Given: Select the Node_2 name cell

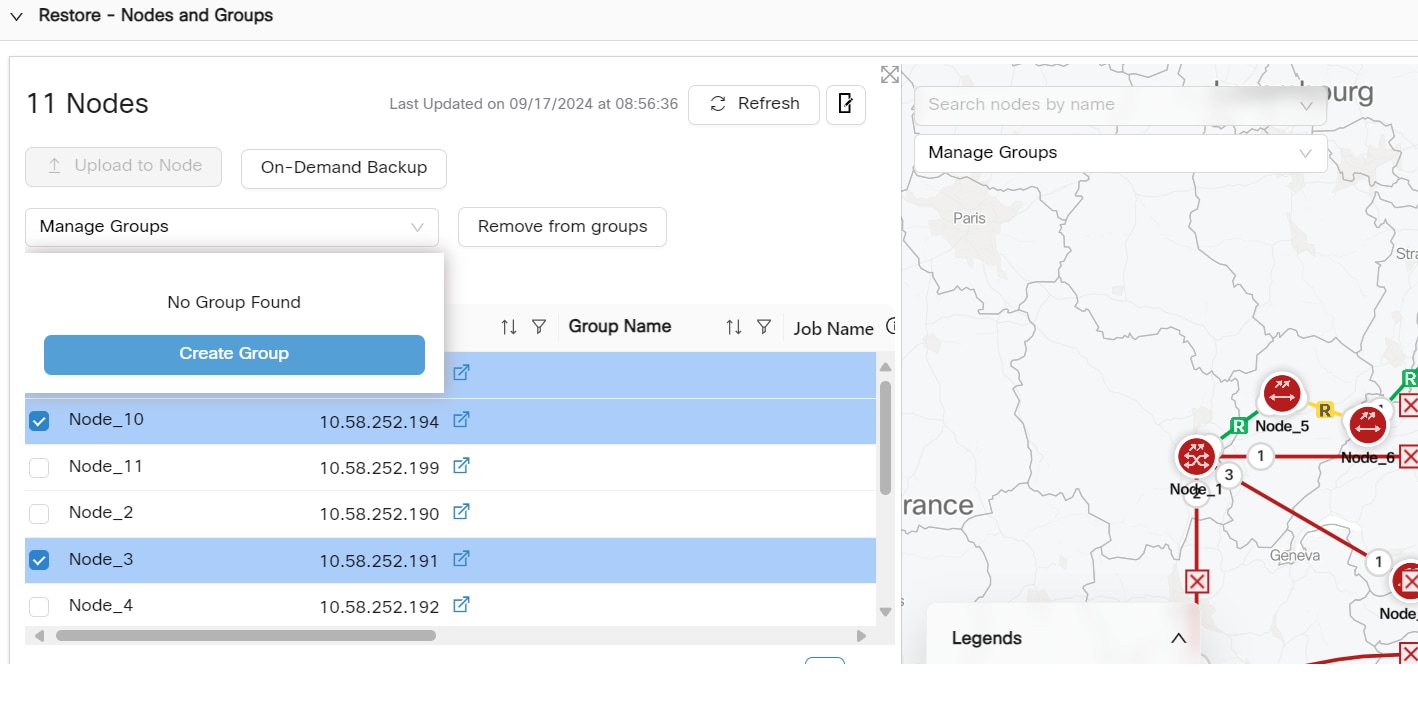Looking at the screenshot, I should coord(101,512).
